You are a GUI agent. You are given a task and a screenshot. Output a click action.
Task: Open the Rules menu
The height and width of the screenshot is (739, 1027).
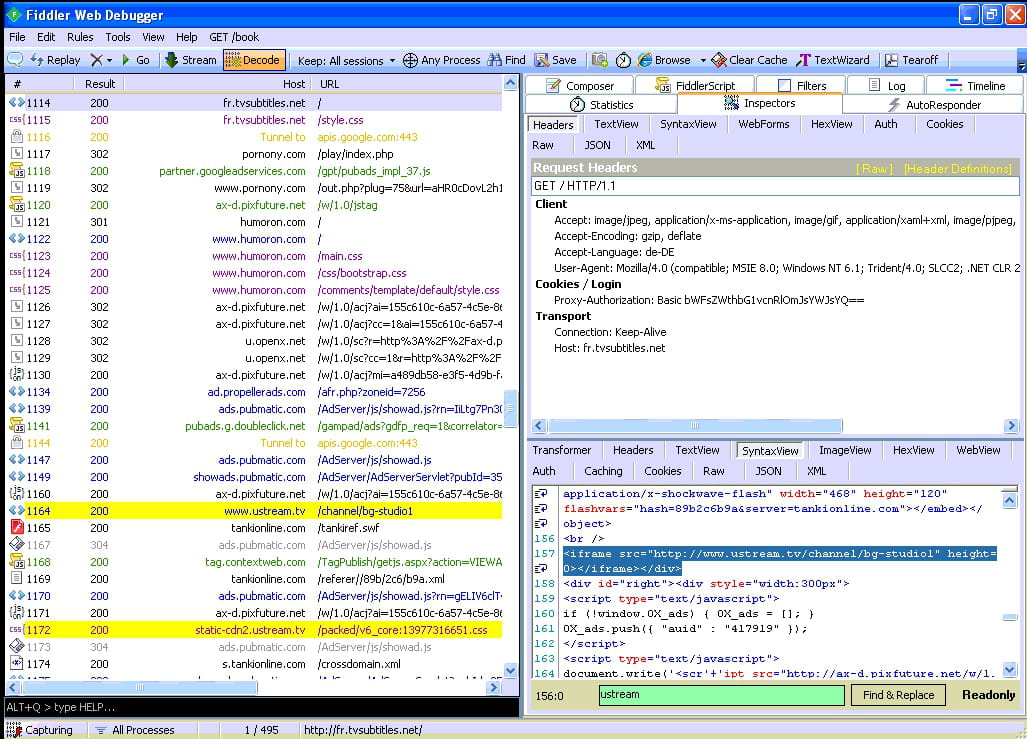[x=80, y=37]
